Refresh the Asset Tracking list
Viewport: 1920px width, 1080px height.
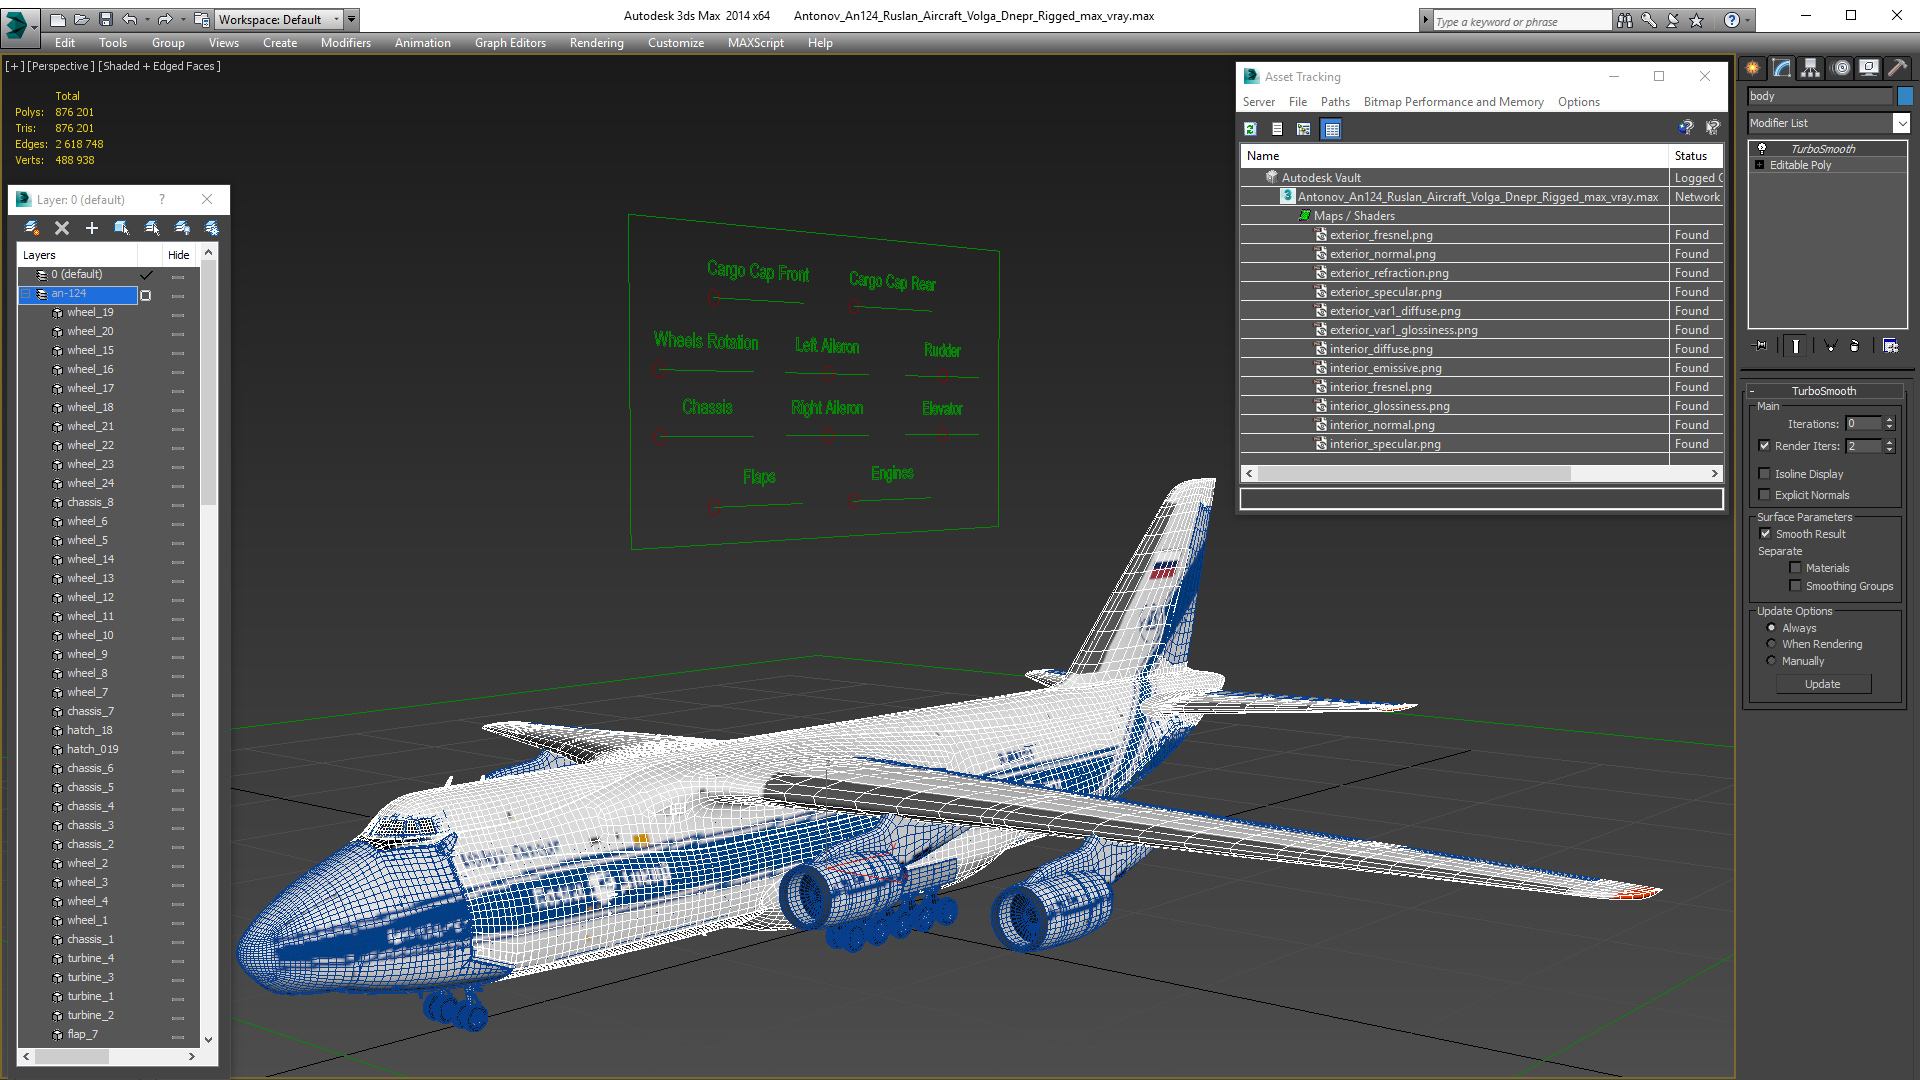pos(1250,129)
